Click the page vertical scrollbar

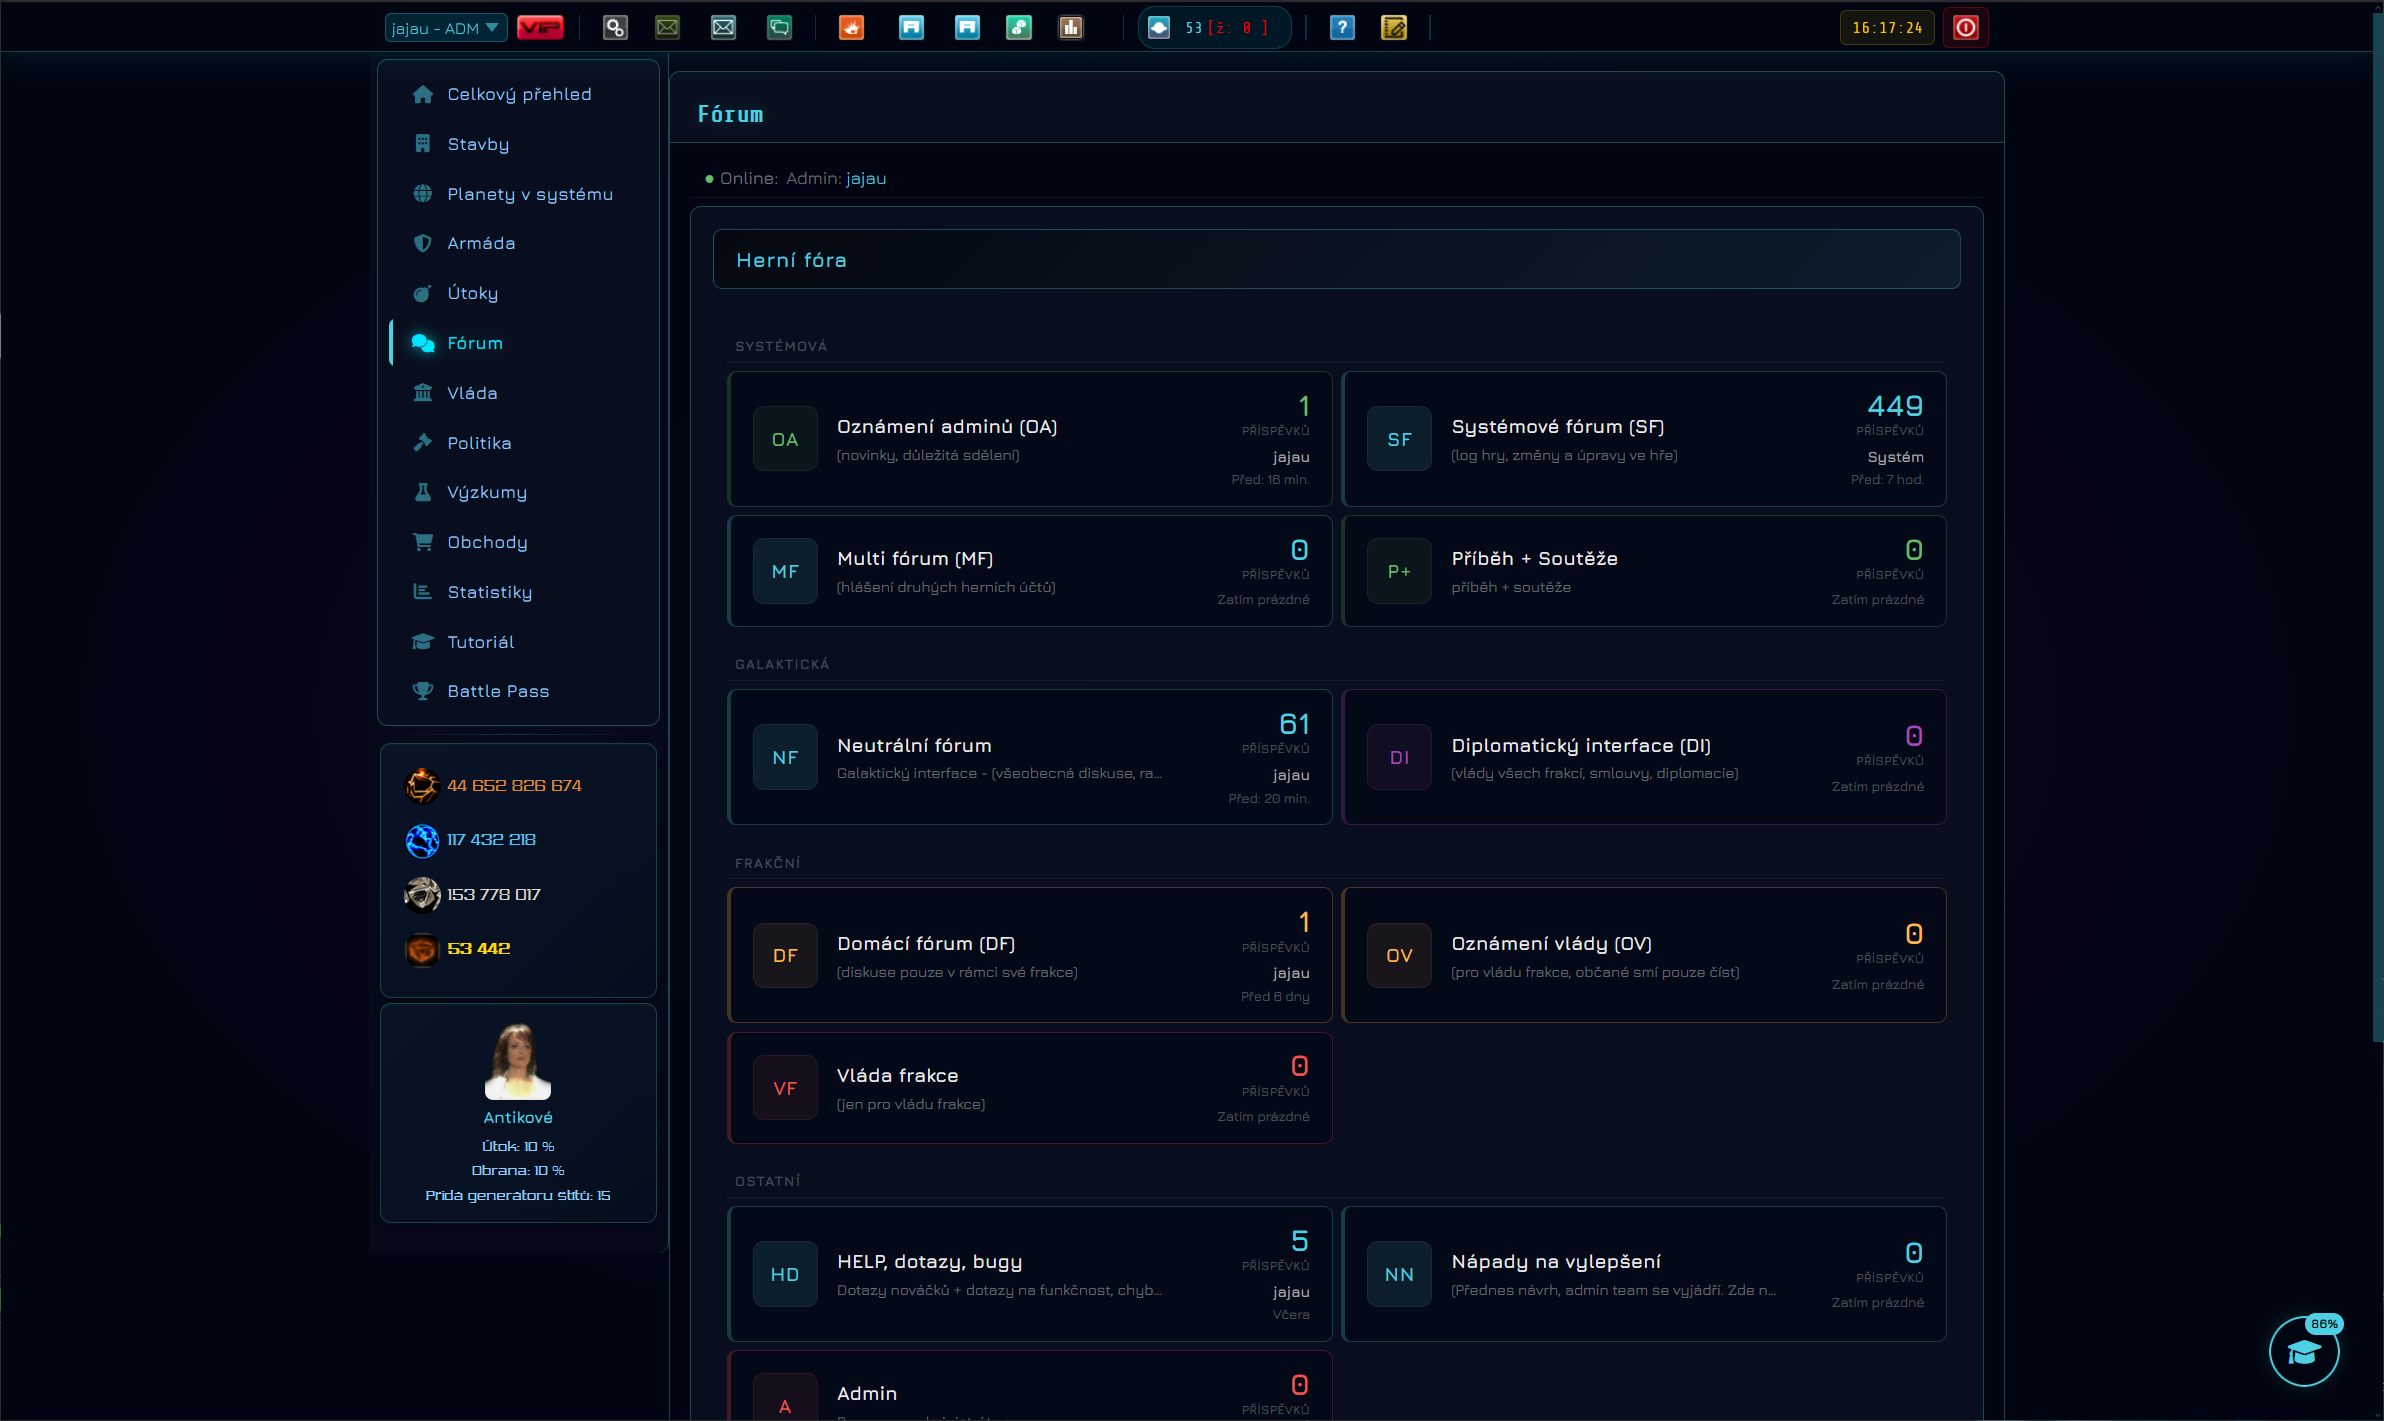[2378, 525]
